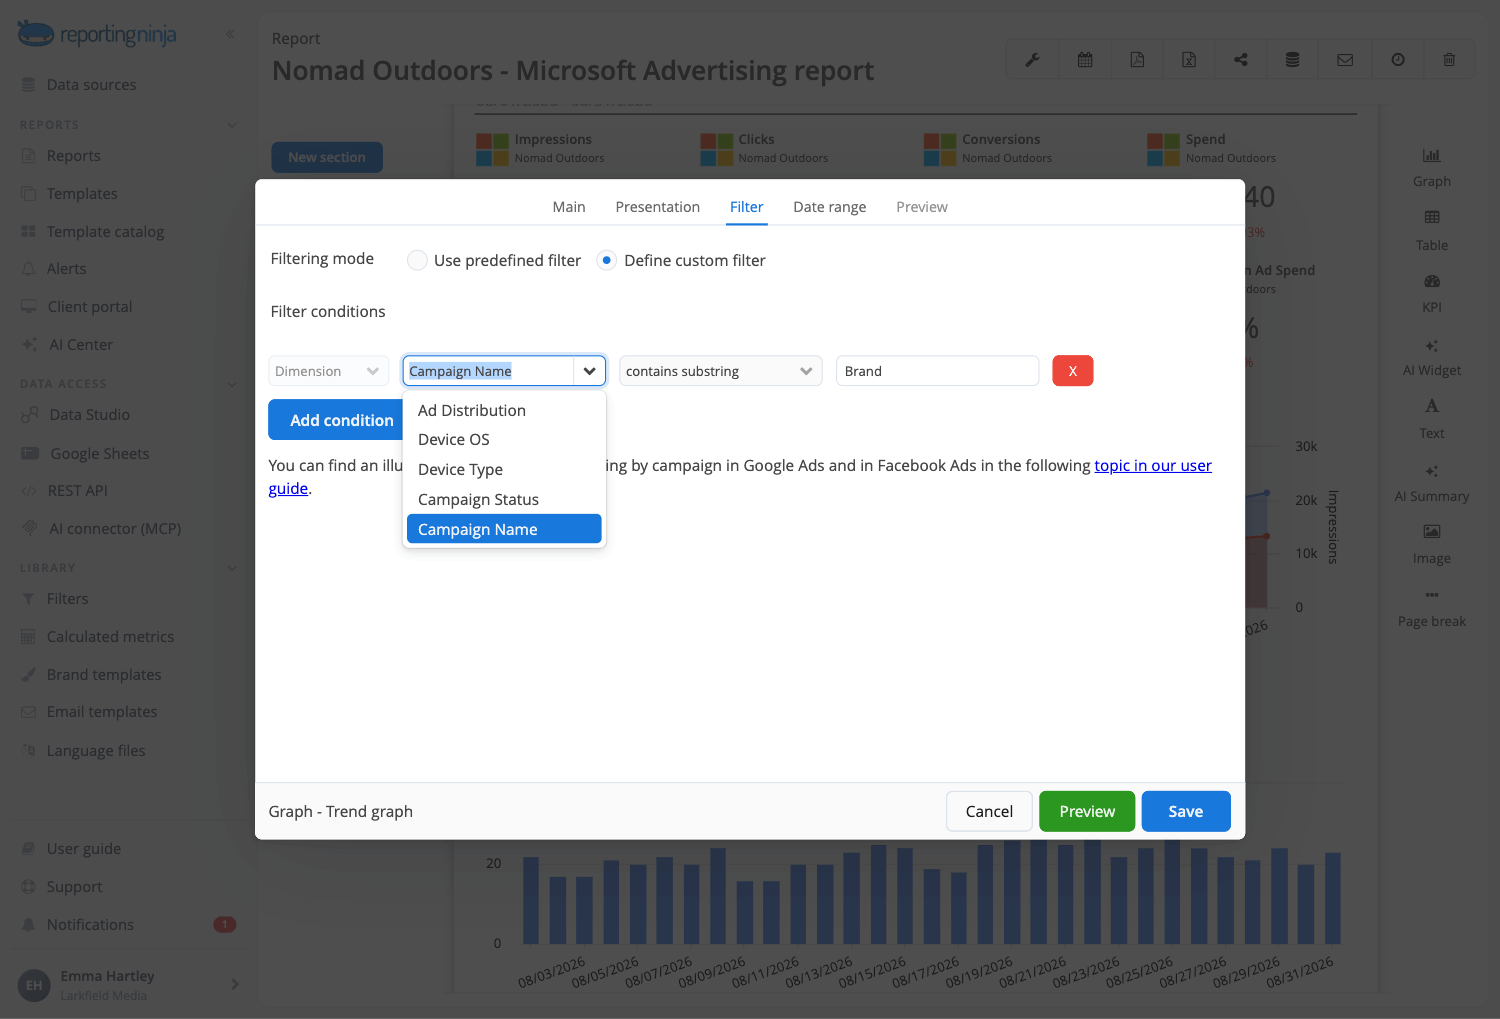The height and width of the screenshot is (1019, 1500).
Task: Add an AI Widget from right panel
Action: point(1432,357)
